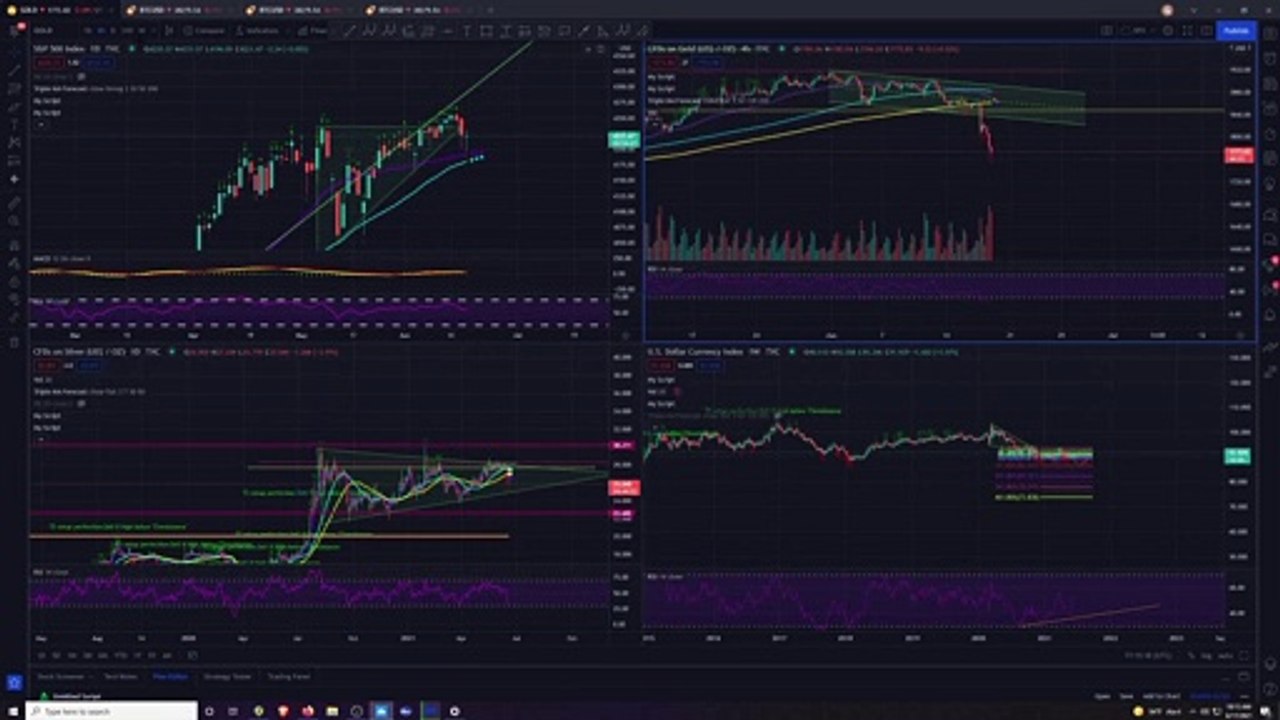1280x720 pixels.
Task: Open the Compare symbols button
Action: point(204,31)
